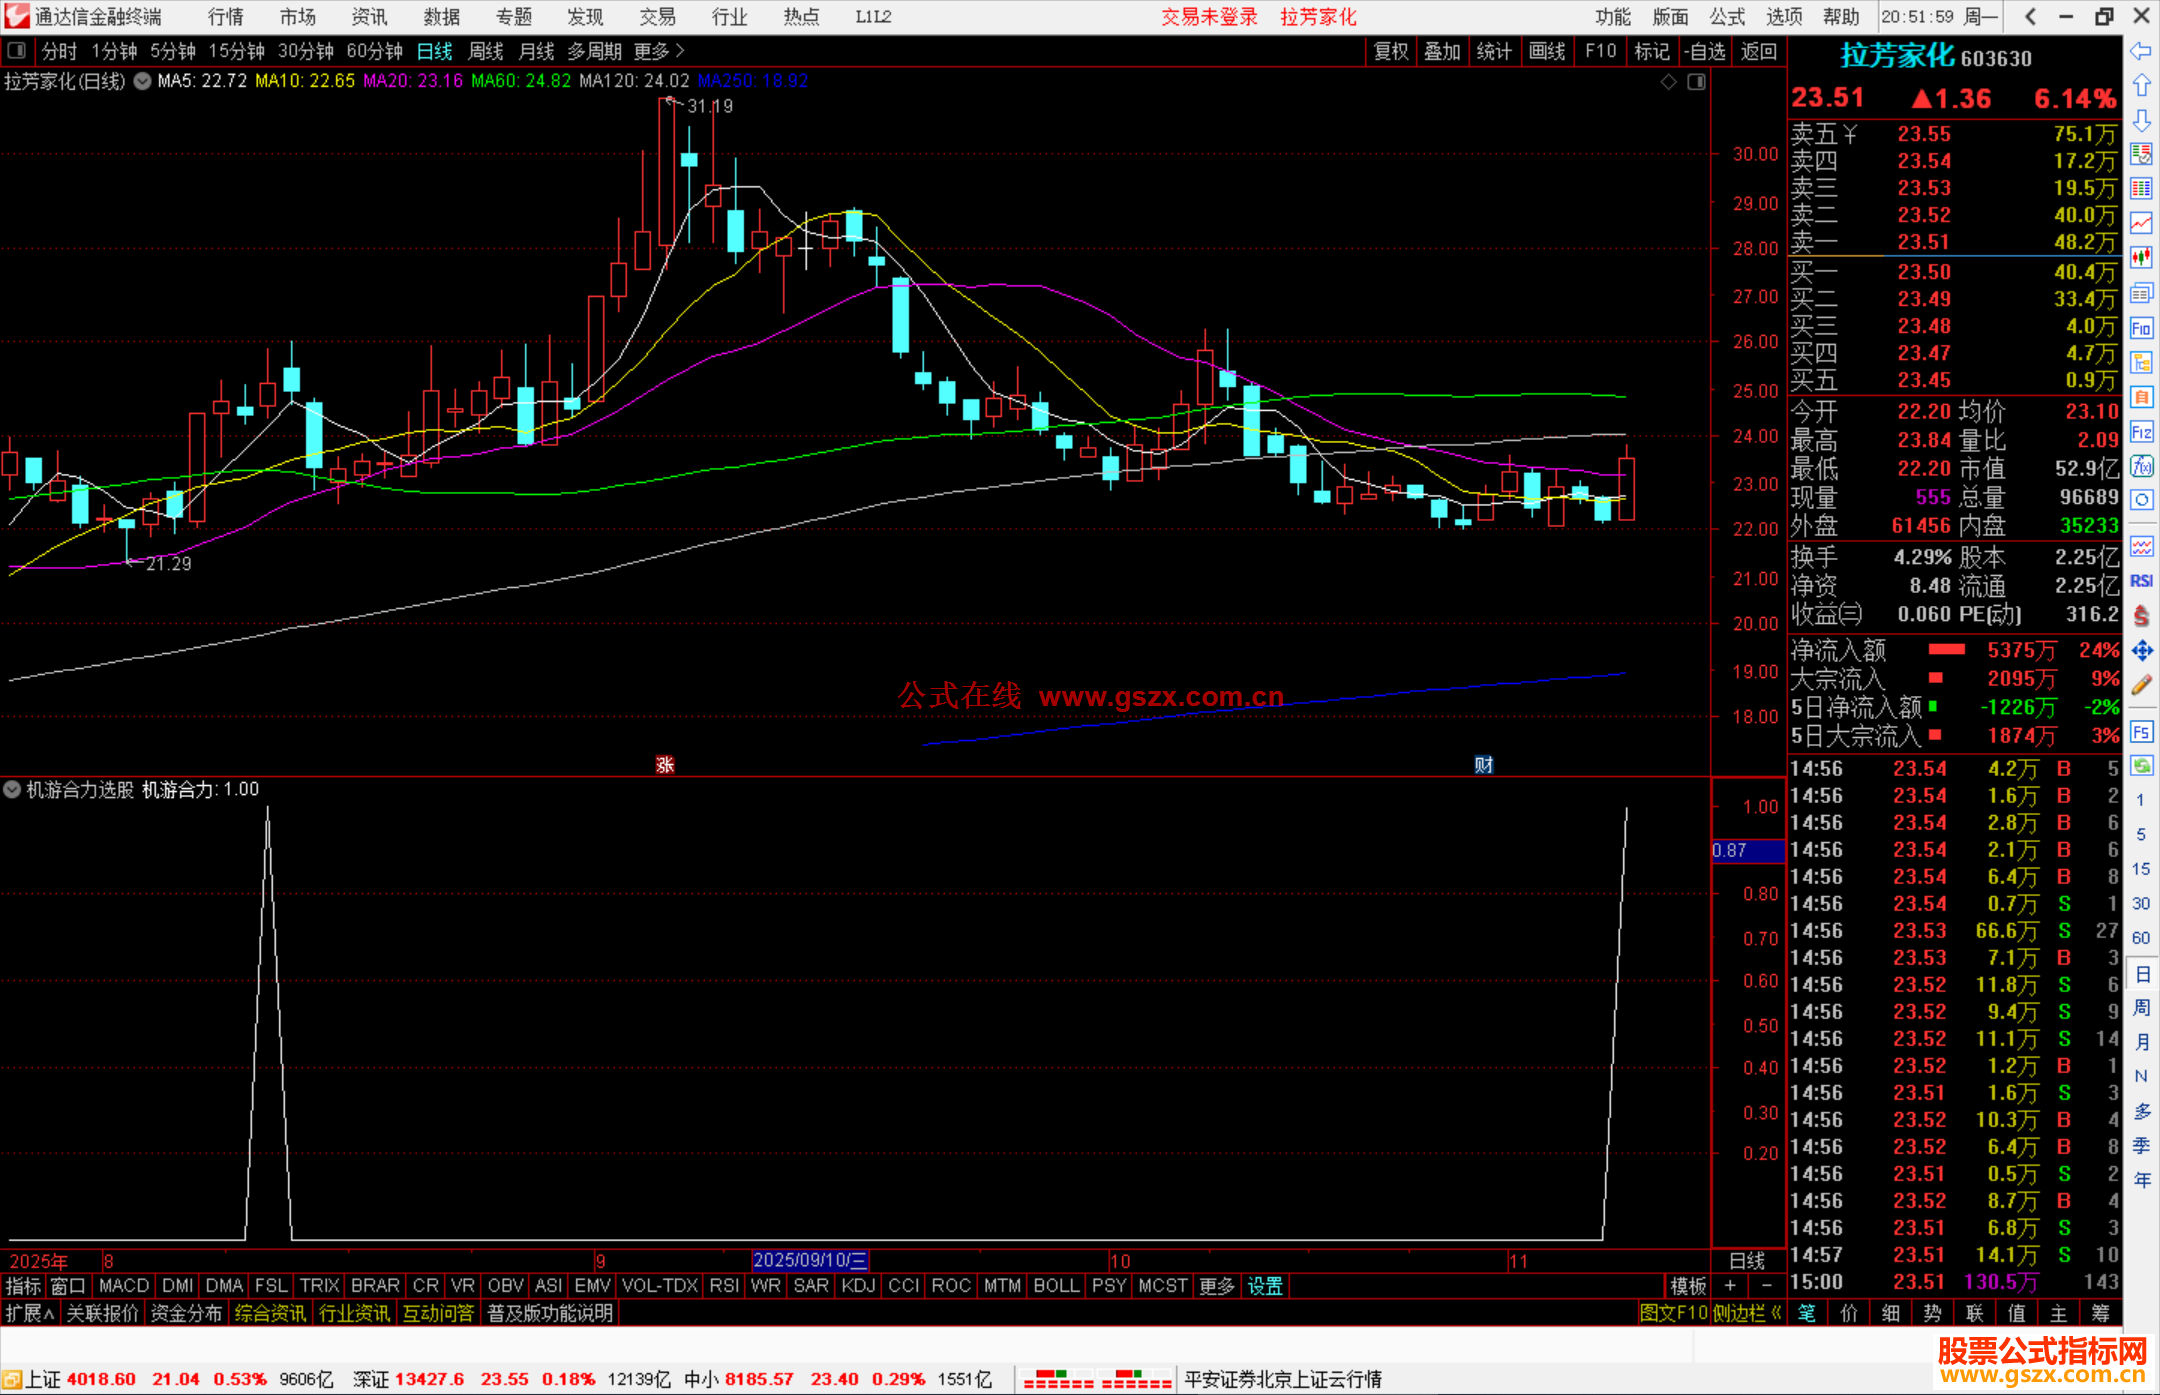This screenshot has width=2160, height=1395.
Task: Toggle the 机游合力选股 indicator round button
Action: (x=12, y=789)
